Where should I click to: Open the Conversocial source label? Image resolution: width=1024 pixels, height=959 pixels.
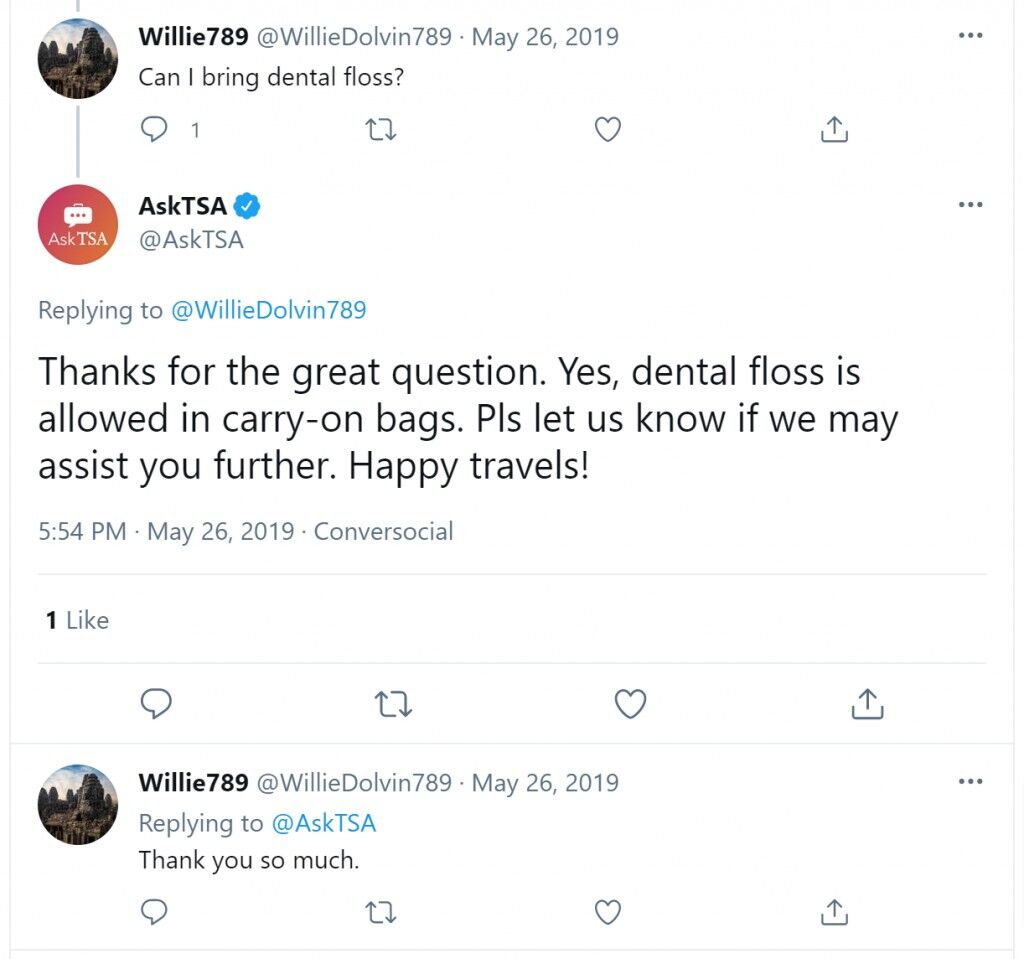pos(383,531)
